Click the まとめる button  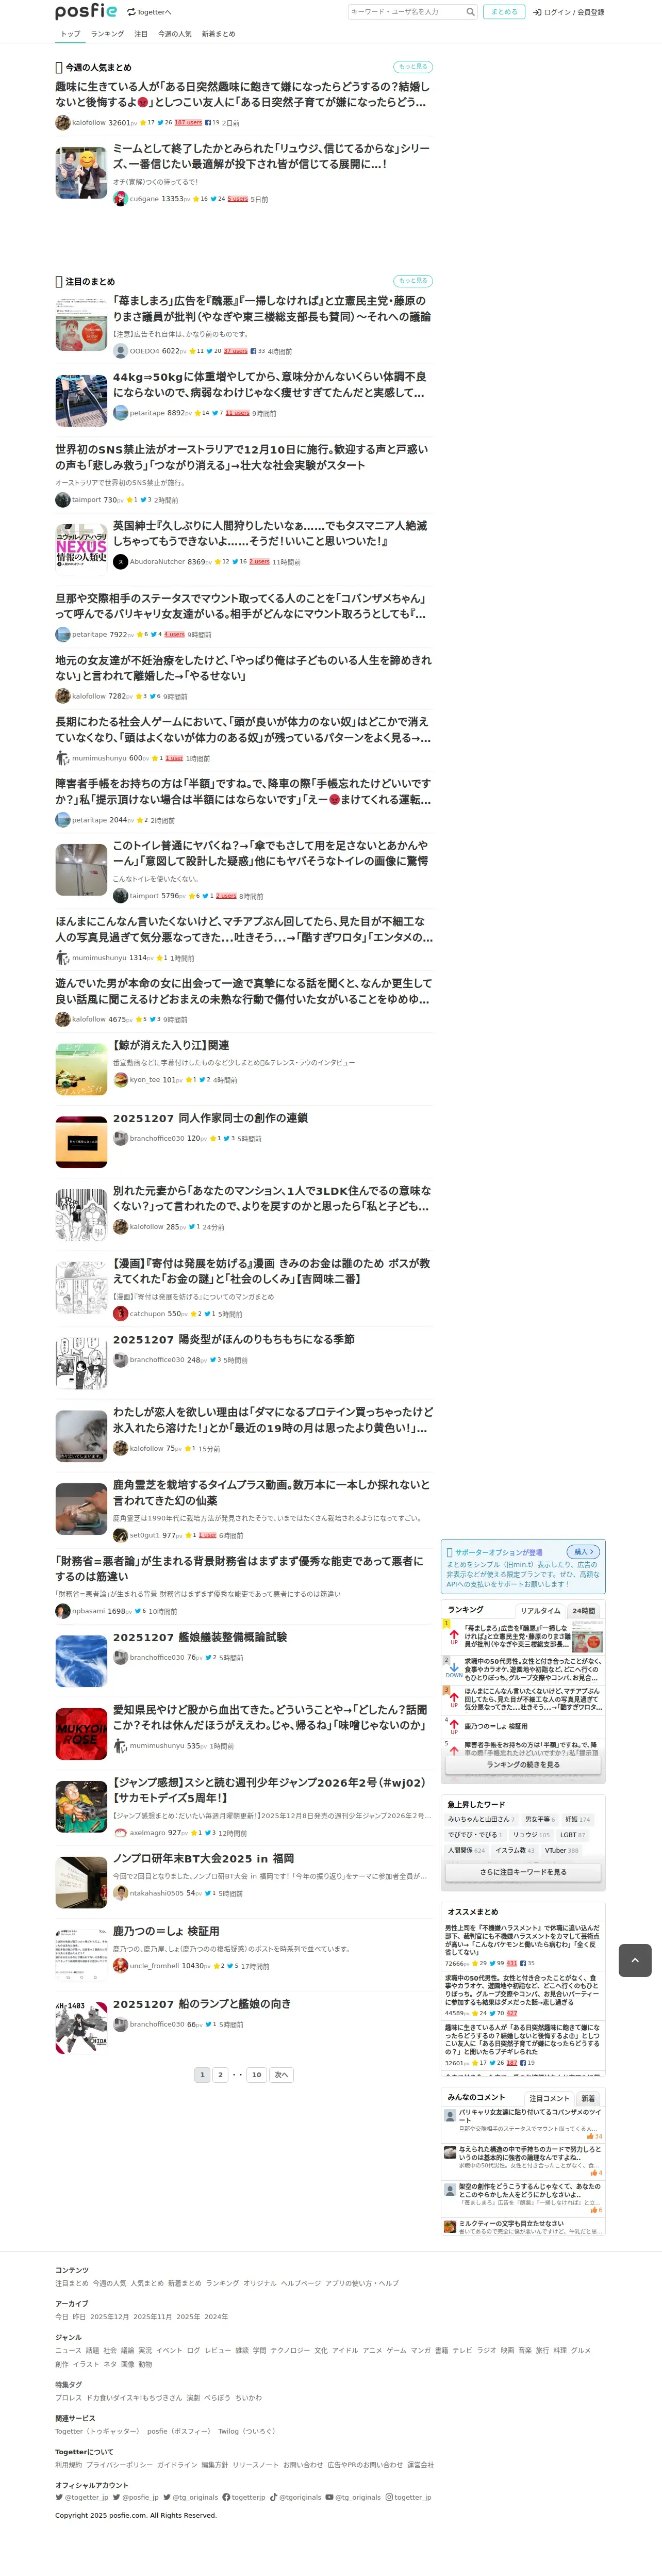(x=504, y=12)
